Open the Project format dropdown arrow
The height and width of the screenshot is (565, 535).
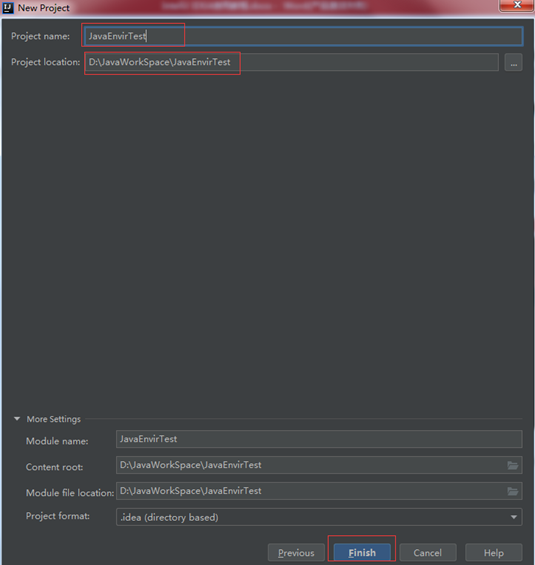pyautogui.click(x=514, y=517)
